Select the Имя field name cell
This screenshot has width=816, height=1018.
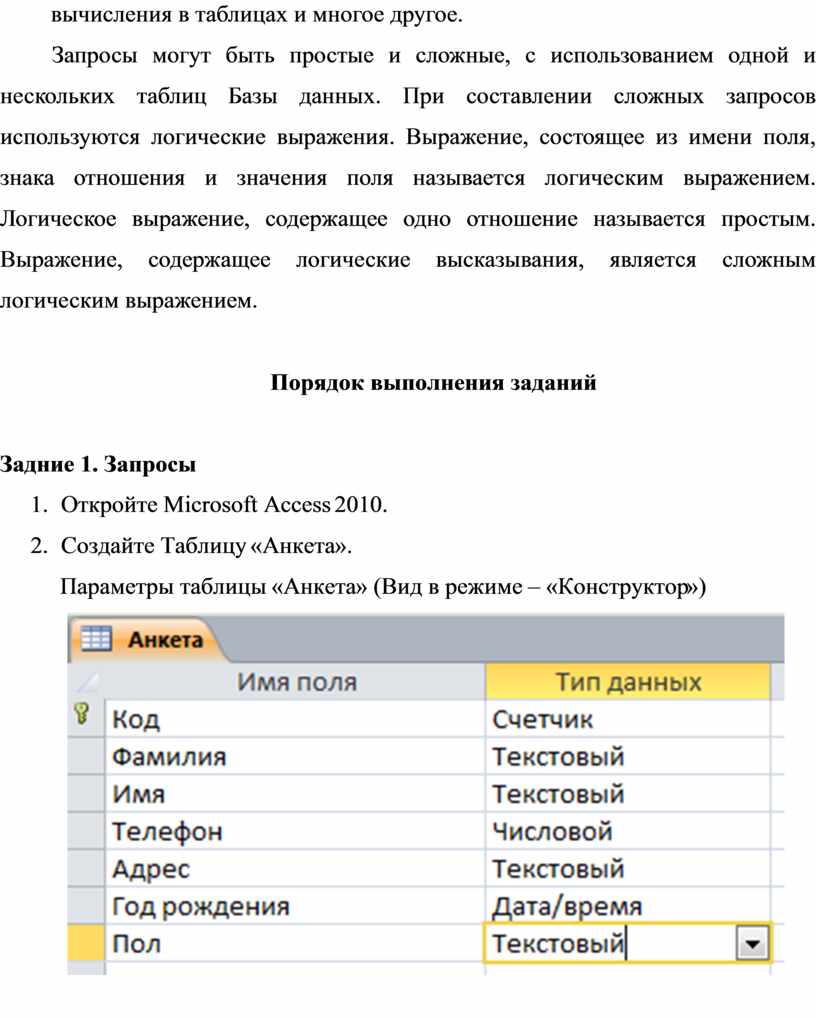coord(295,794)
